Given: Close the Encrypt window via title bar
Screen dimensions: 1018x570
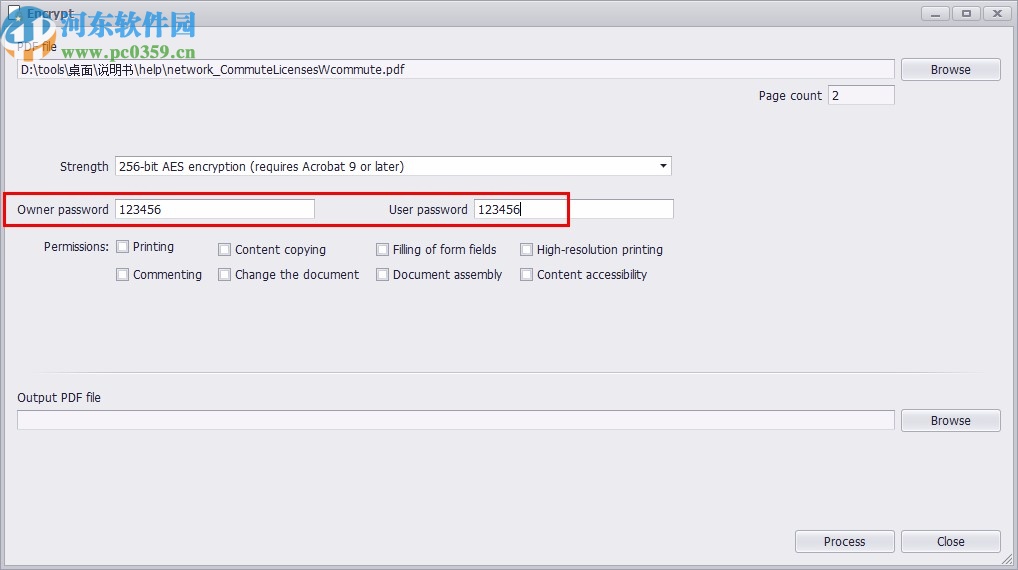Looking at the screenshot, I should (x=997, y=14).
